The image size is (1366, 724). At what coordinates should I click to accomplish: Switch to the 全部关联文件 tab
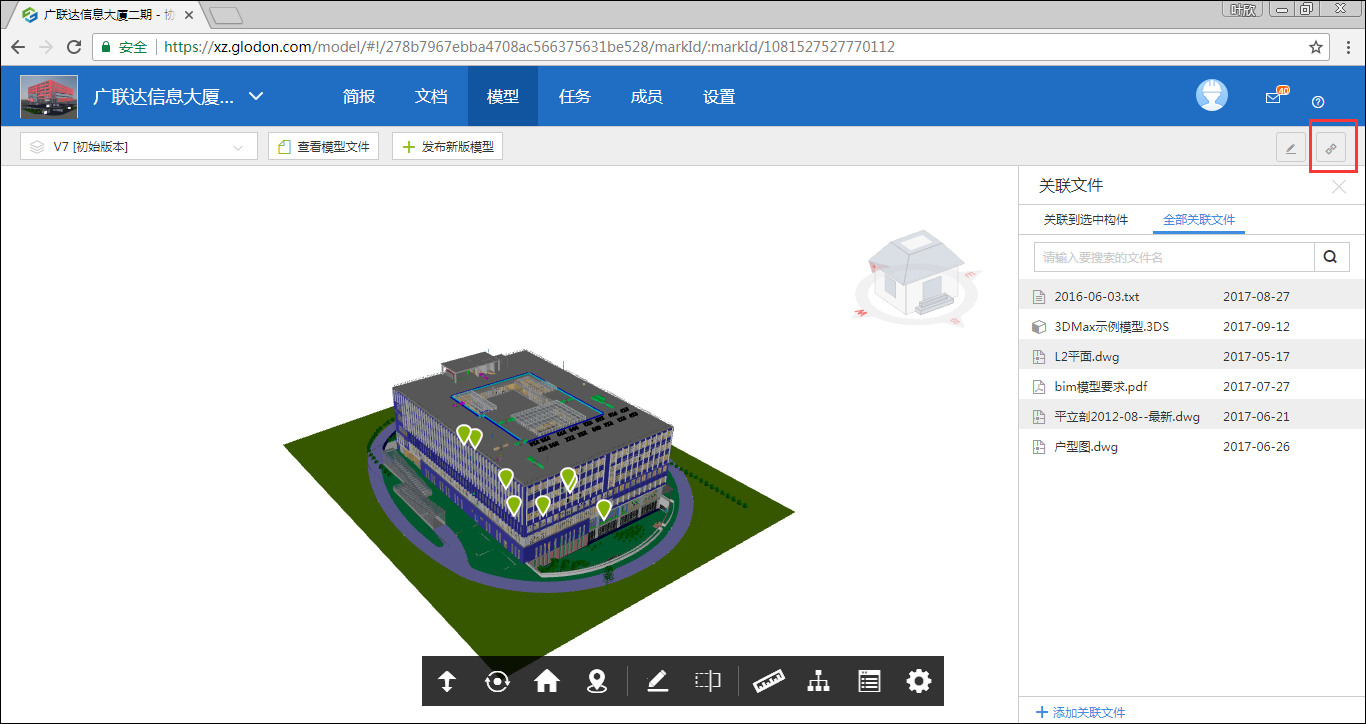[x=1198, y=220]
